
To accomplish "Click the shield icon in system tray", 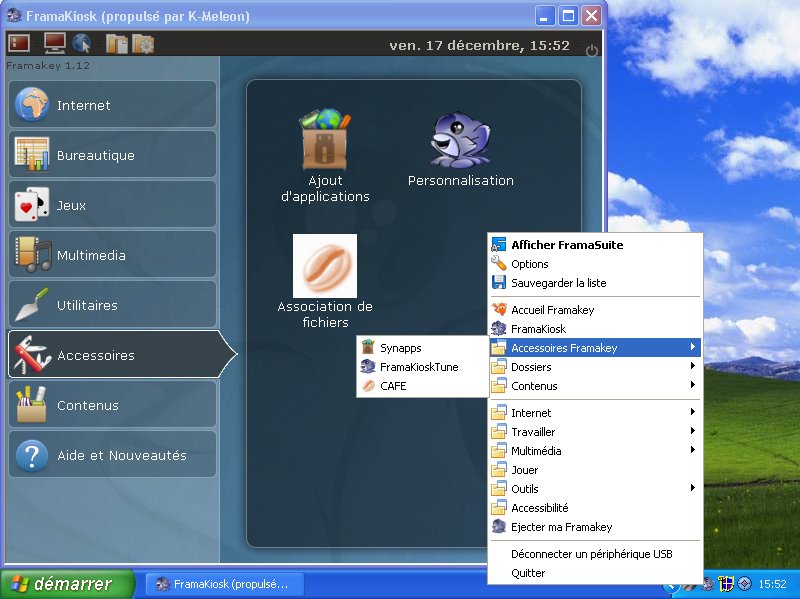I will point(726,583).
